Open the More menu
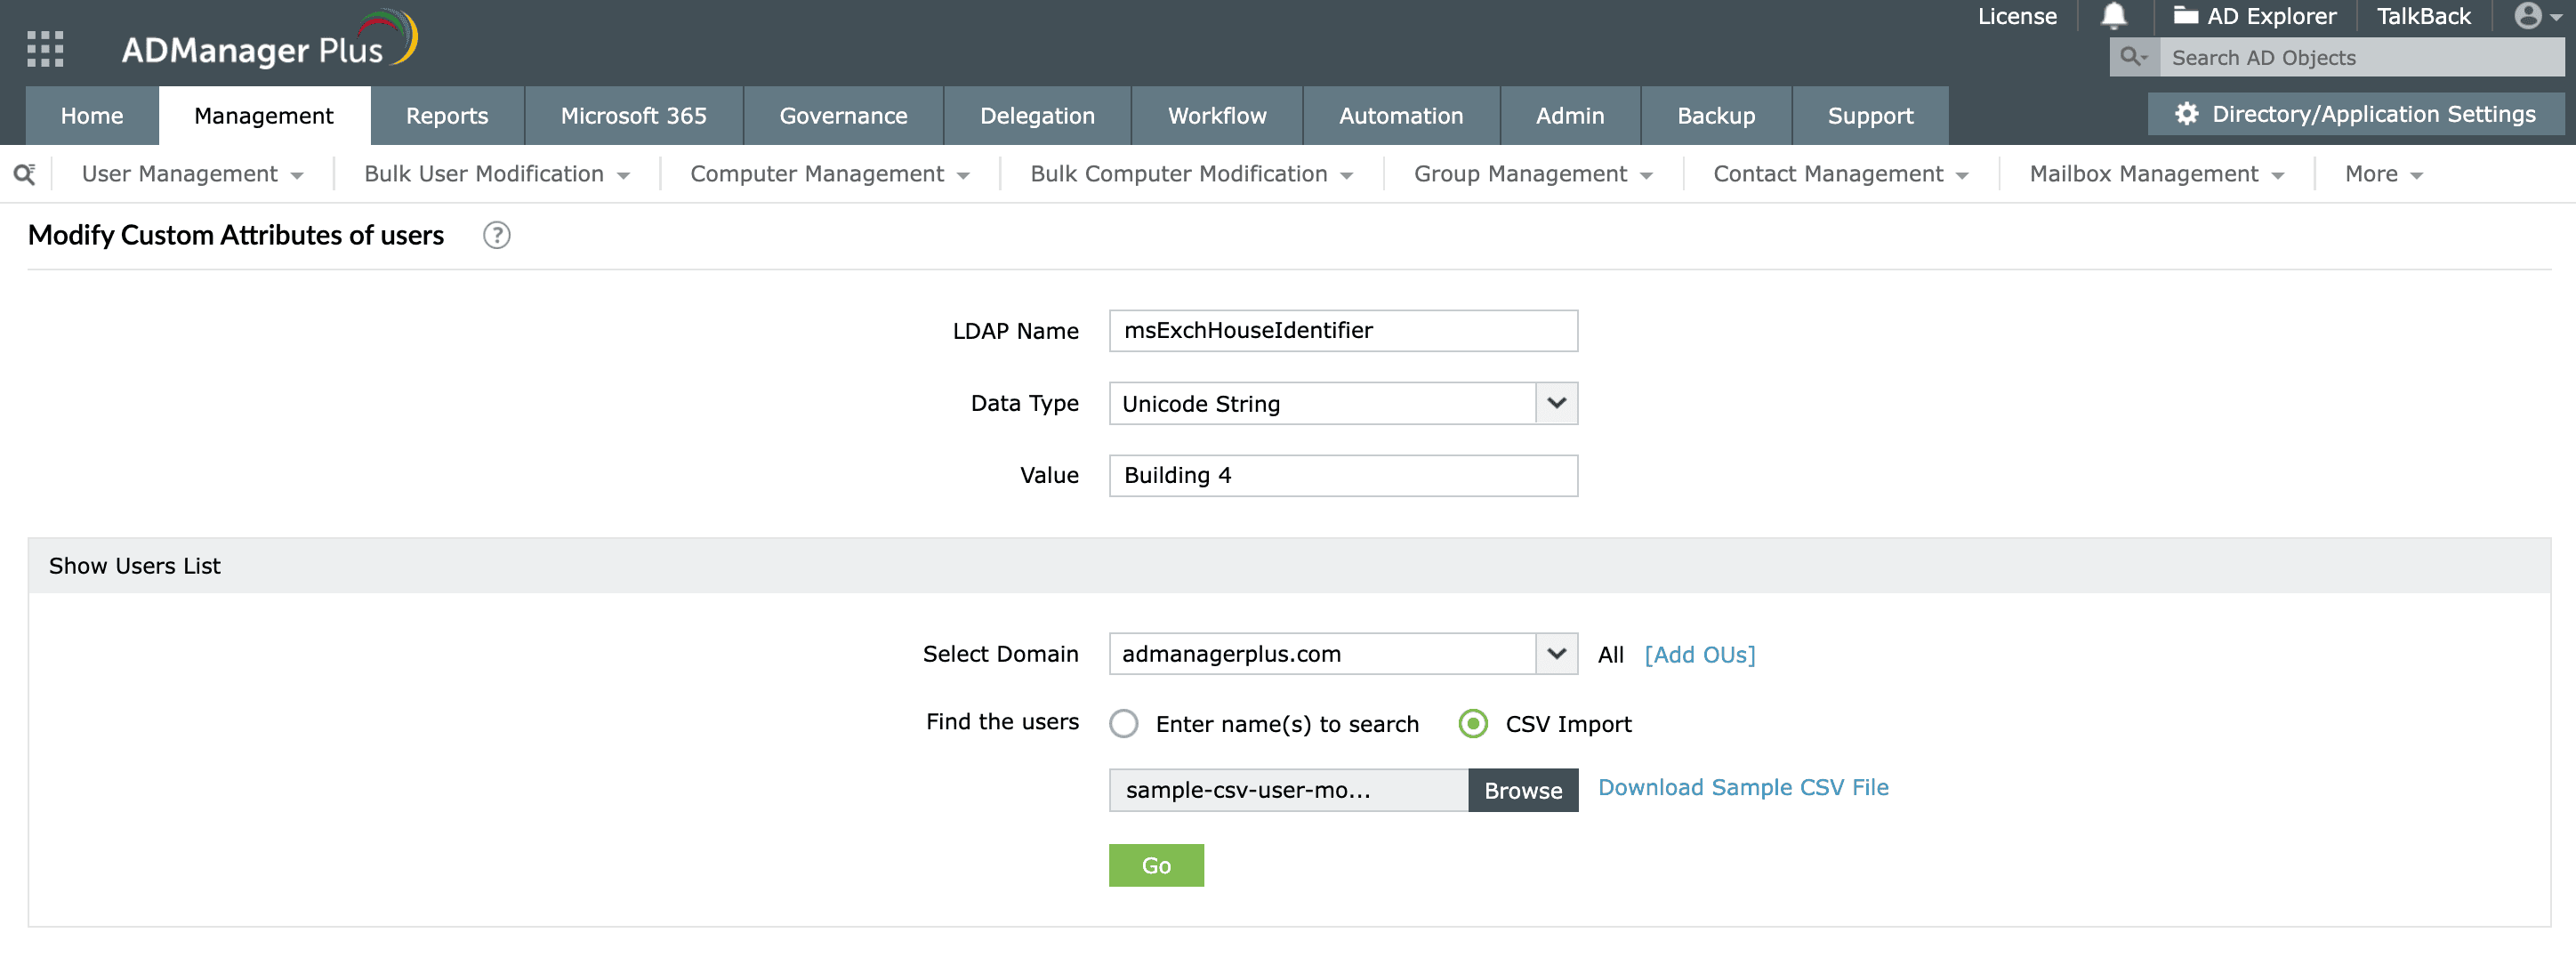 click(x=2384, y=174)
